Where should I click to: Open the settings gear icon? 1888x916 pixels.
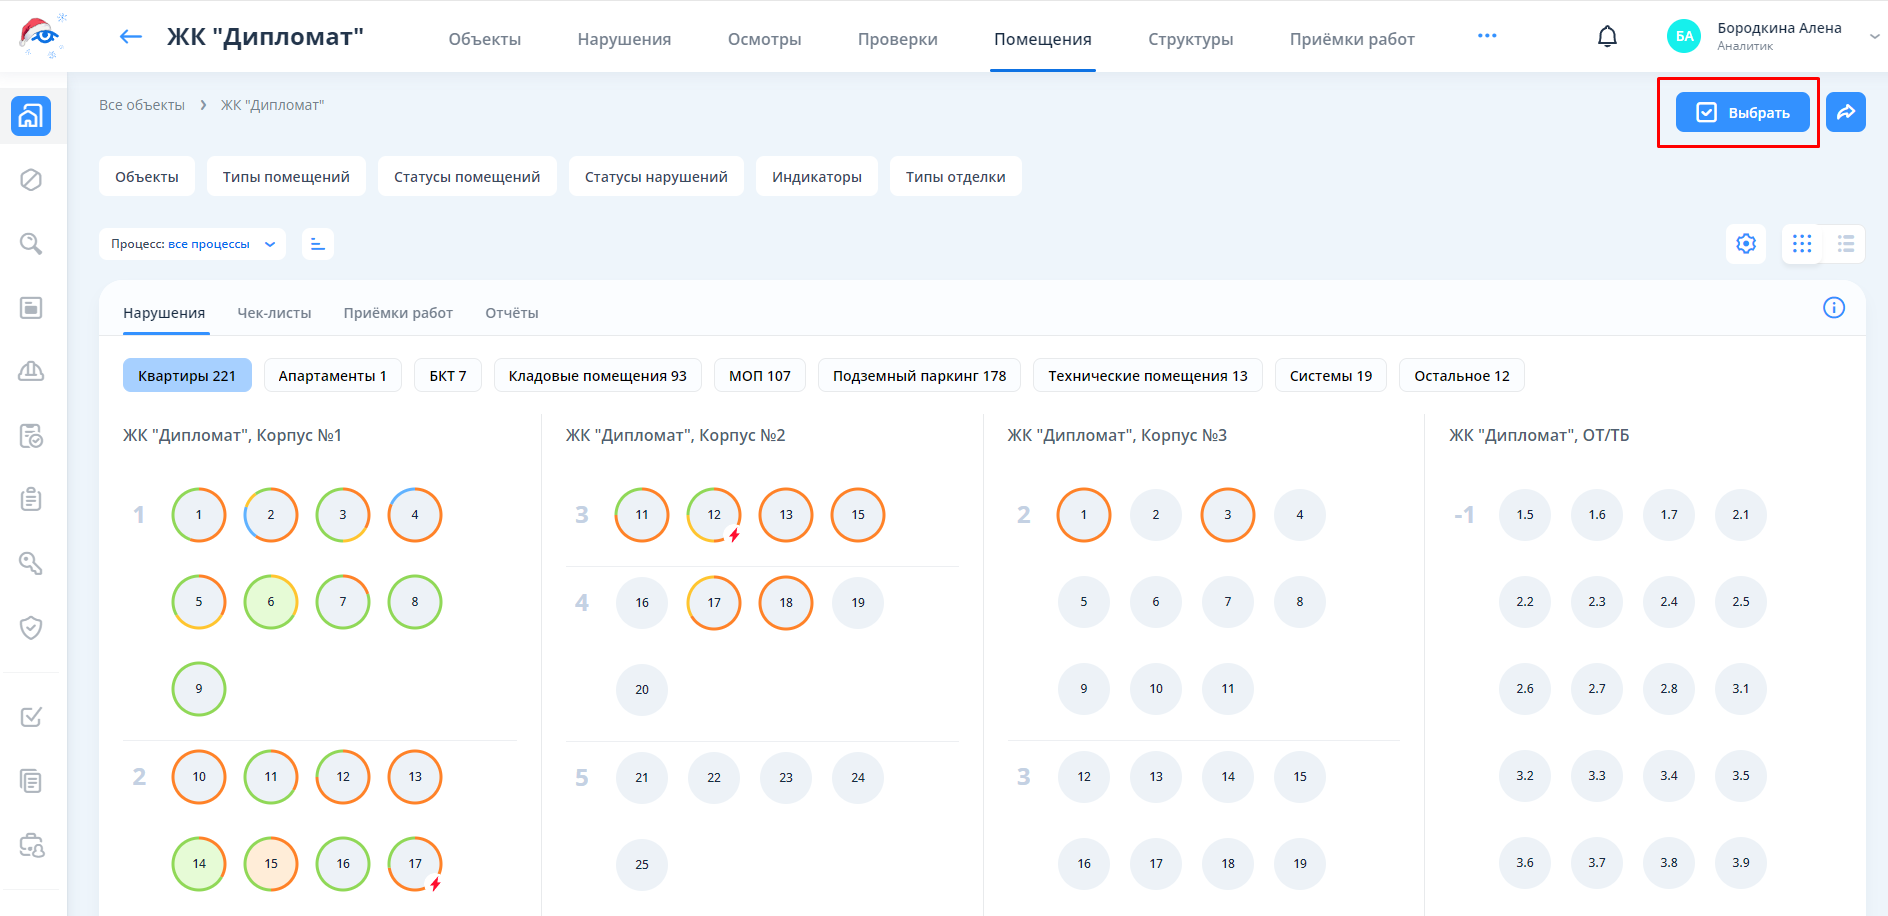(1746, 244)
